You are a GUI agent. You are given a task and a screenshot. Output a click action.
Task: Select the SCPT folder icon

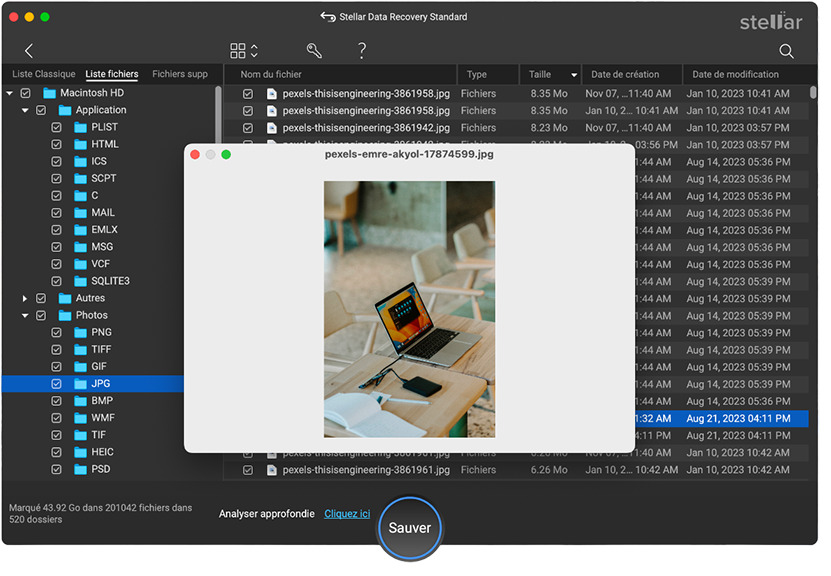pos(82,181)
